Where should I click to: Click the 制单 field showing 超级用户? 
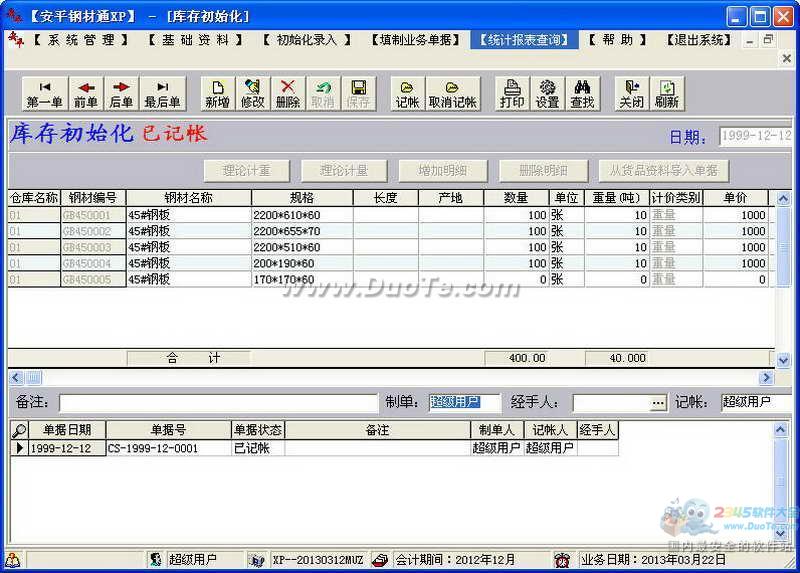[x=464, y=403]
